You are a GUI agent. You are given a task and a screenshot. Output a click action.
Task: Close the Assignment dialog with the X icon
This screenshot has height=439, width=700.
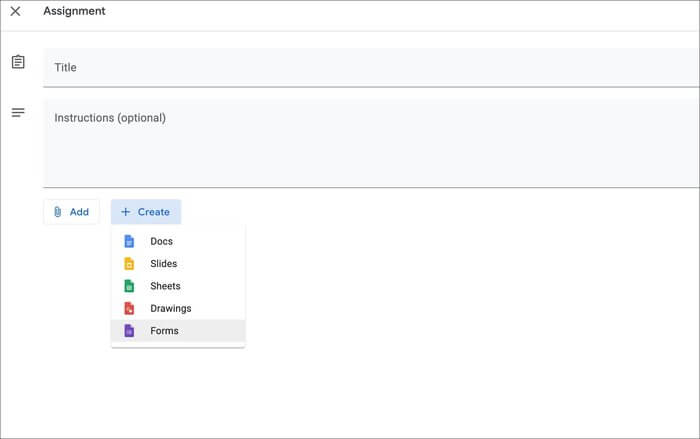[x=15, y=12]
